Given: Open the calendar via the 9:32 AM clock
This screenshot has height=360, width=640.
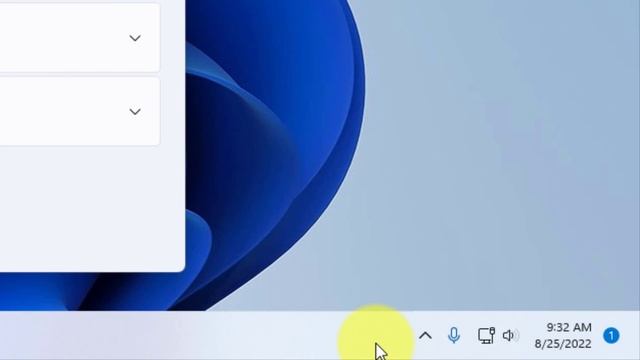Looking at the screenshot, I should point(569,327).
